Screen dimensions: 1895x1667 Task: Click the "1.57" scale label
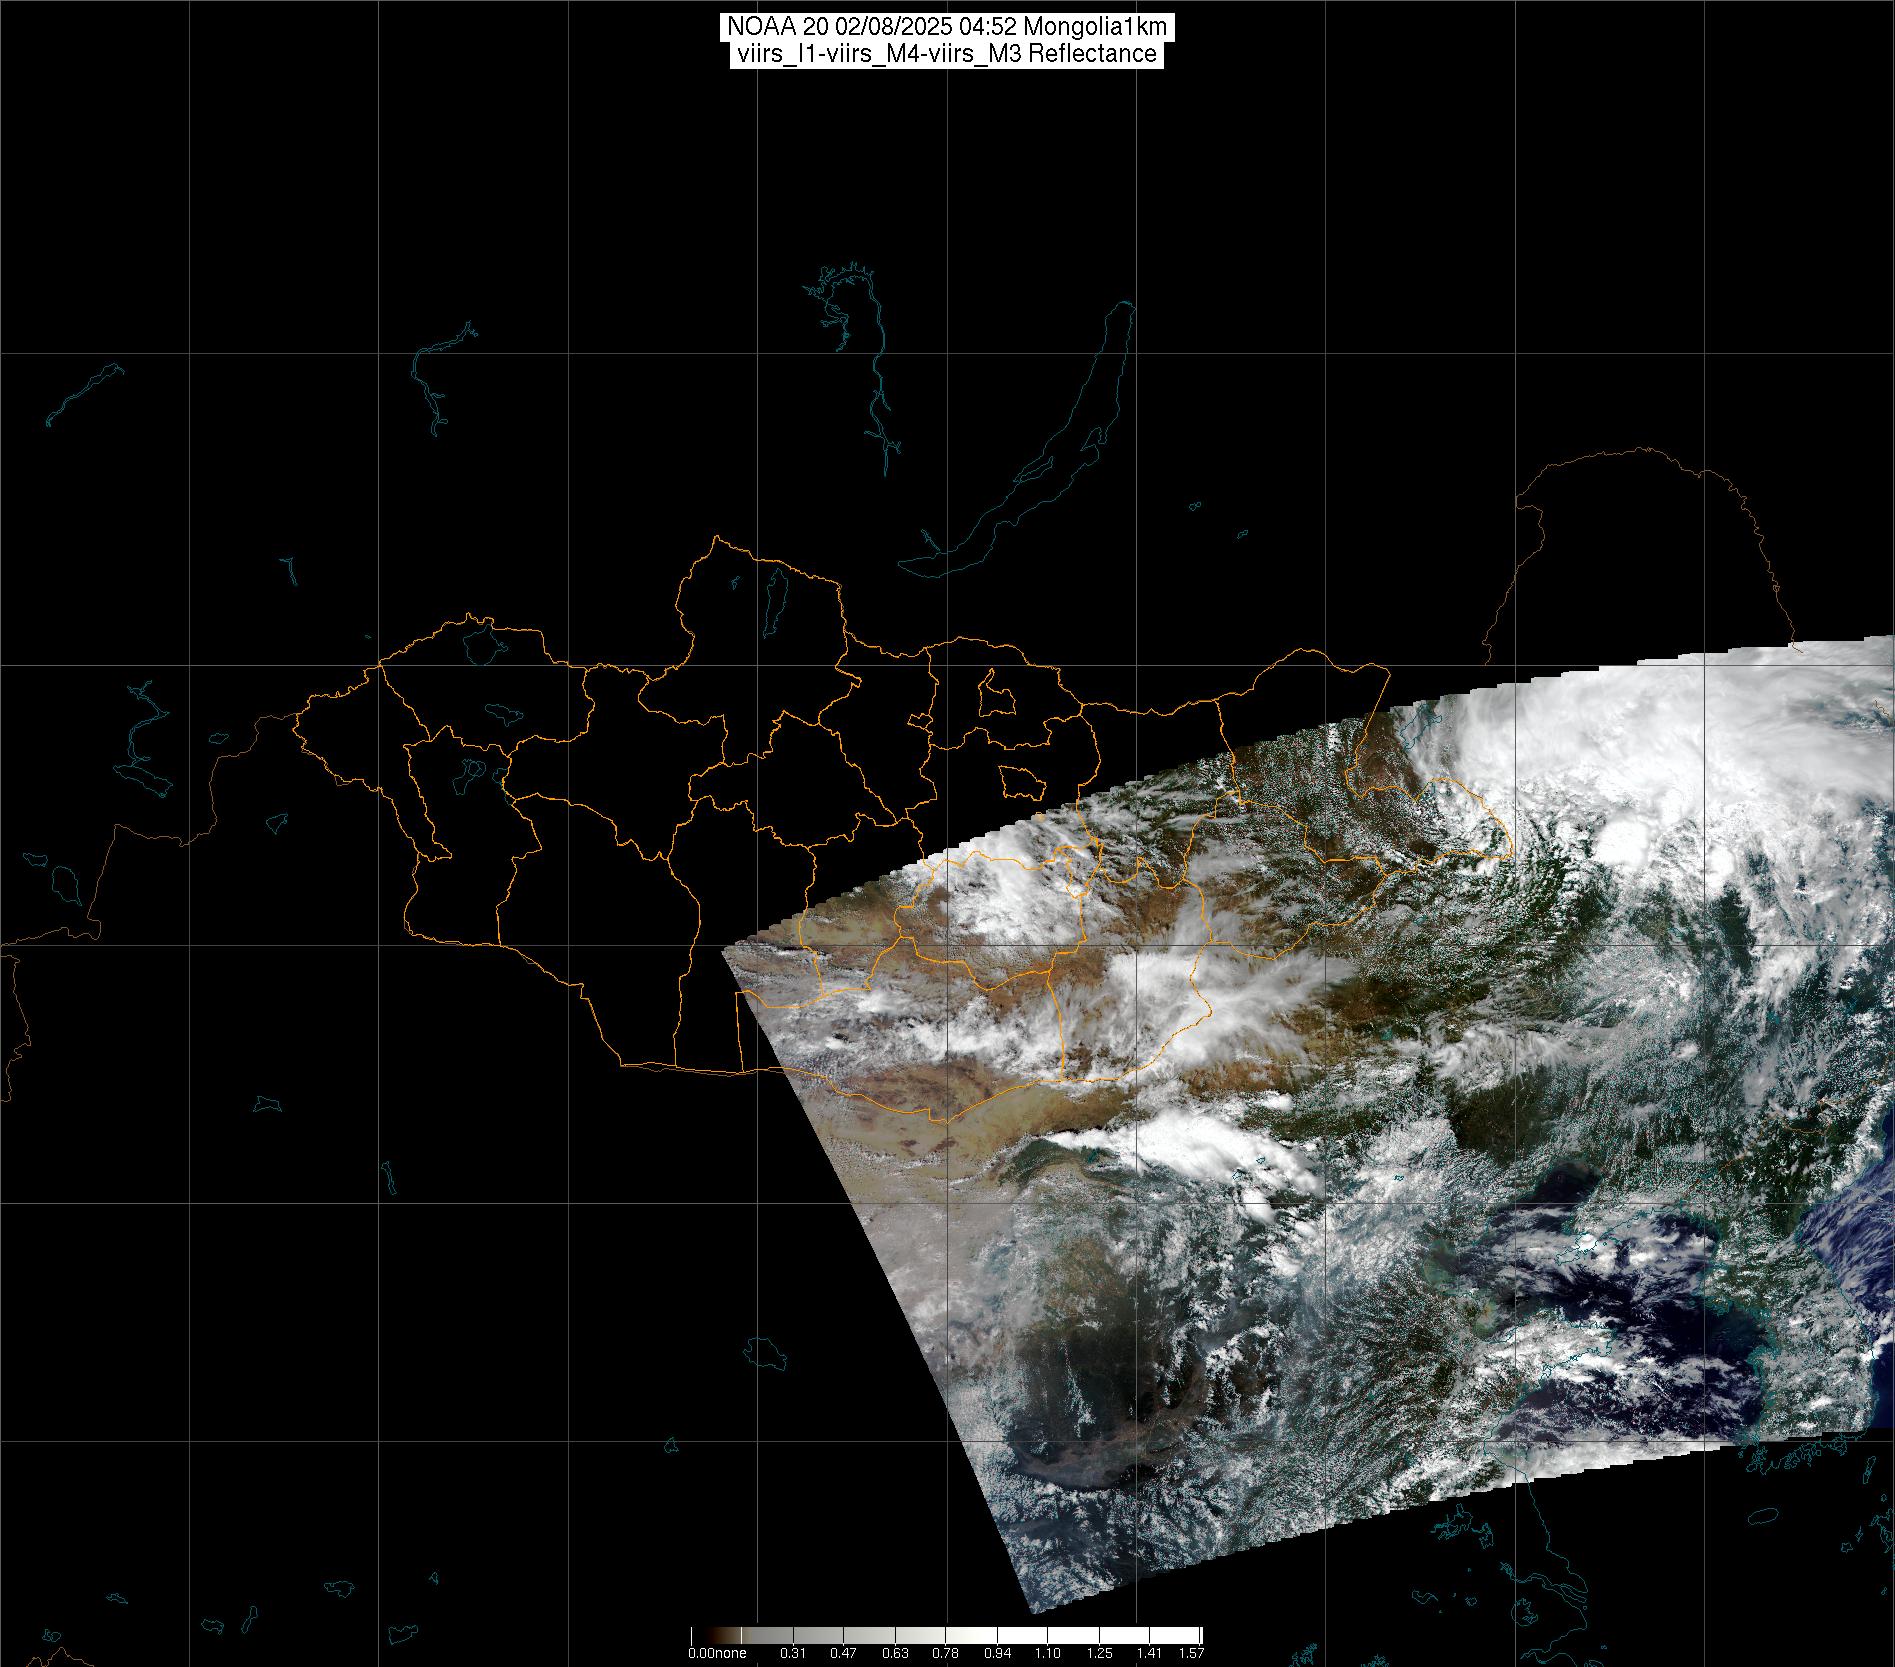click(1191, 1653)
